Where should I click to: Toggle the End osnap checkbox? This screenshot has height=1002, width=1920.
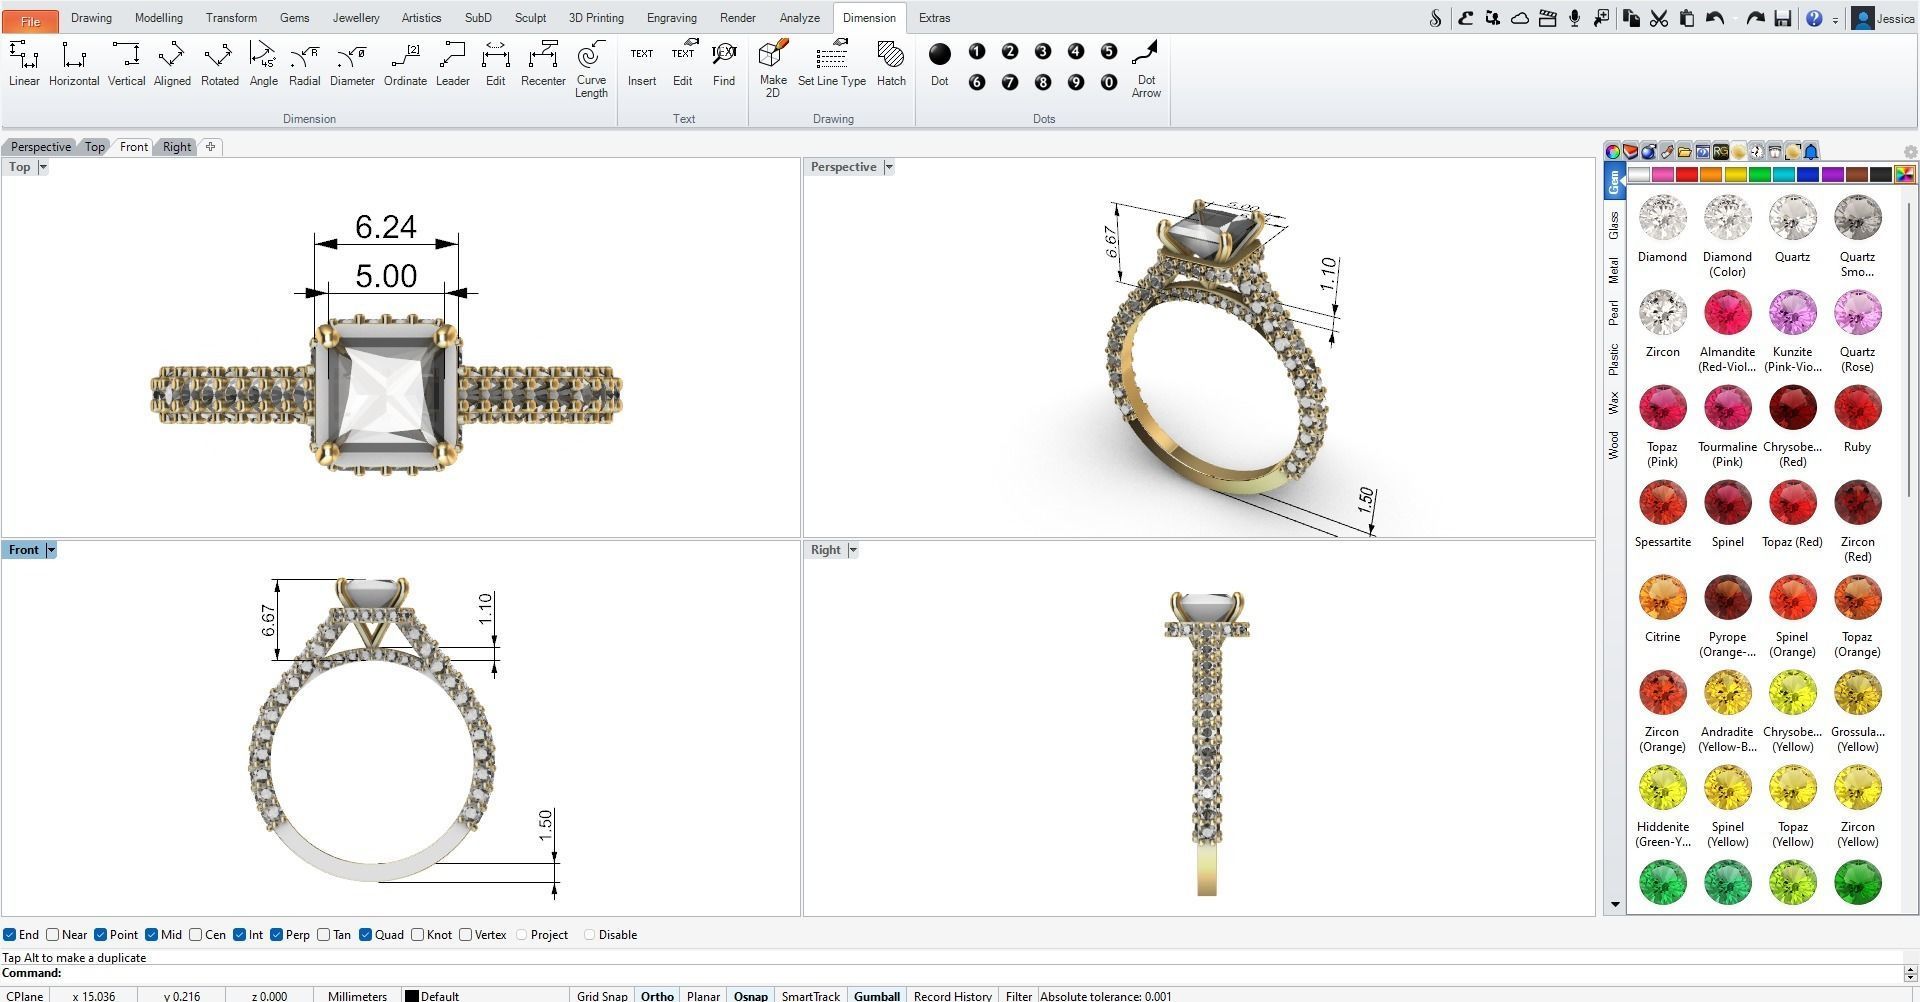click(10, 935)
